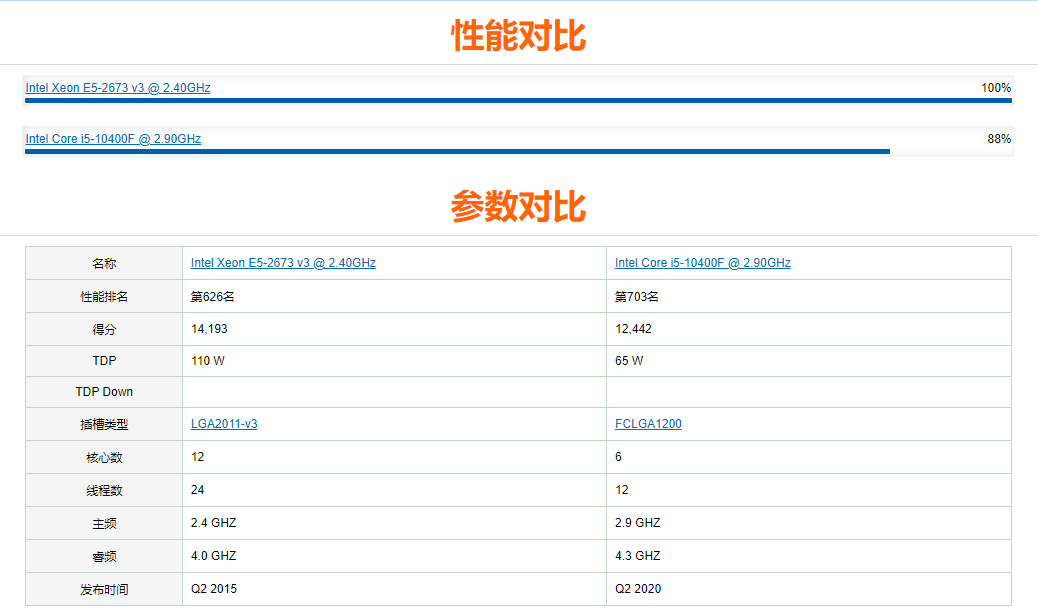Click the 4.0 GHZ turbo frequency value
The image size is (1038, 611).
pos(213,556)
